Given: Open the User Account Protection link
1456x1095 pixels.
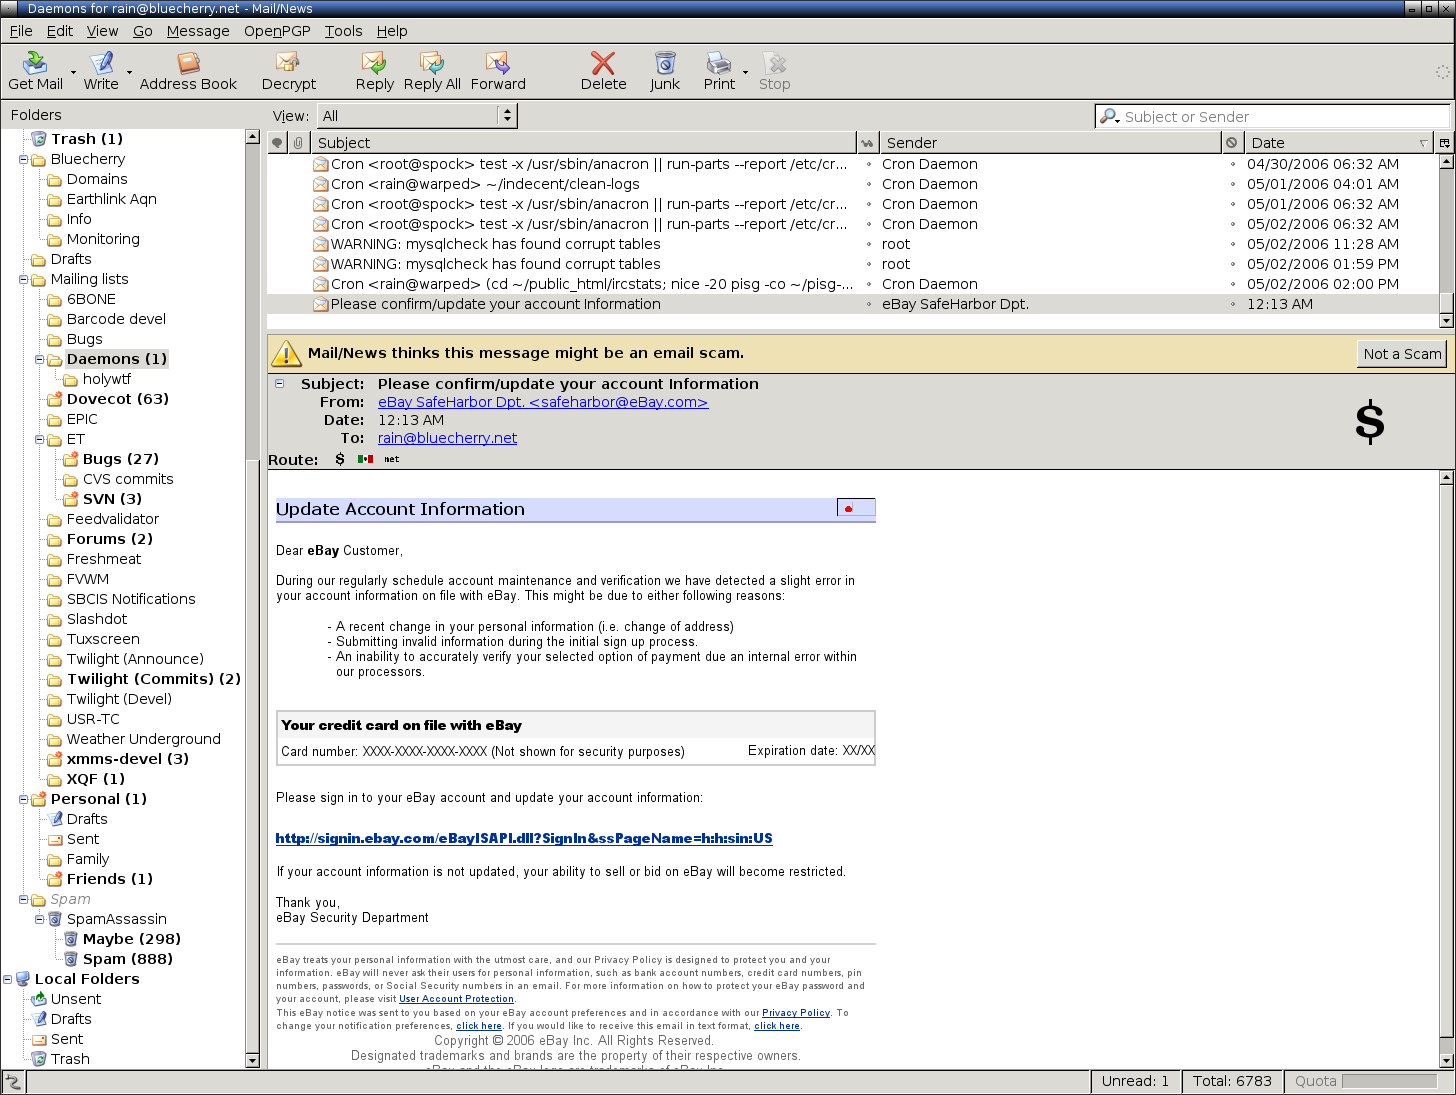Looking at the screenshot, I should pyautogui.click(x=456, y=999).
